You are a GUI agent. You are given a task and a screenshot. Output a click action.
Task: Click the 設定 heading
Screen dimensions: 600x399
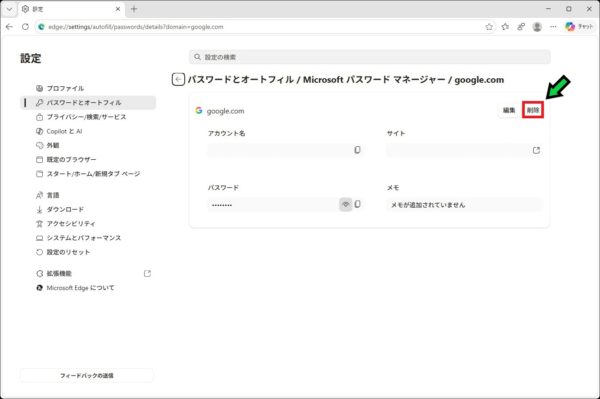pos(31,59)
